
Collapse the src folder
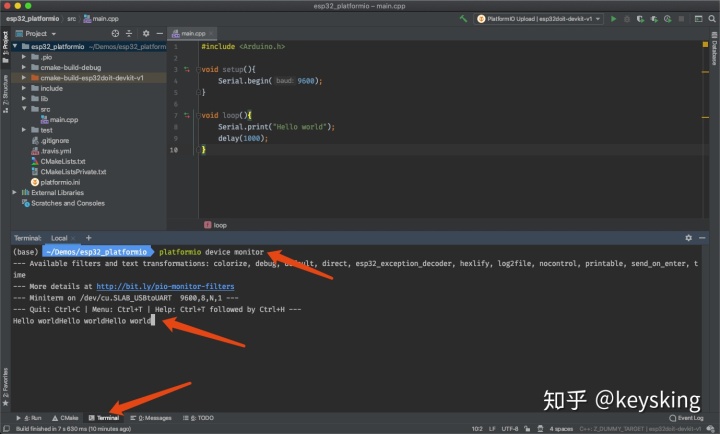pos(24,109)
